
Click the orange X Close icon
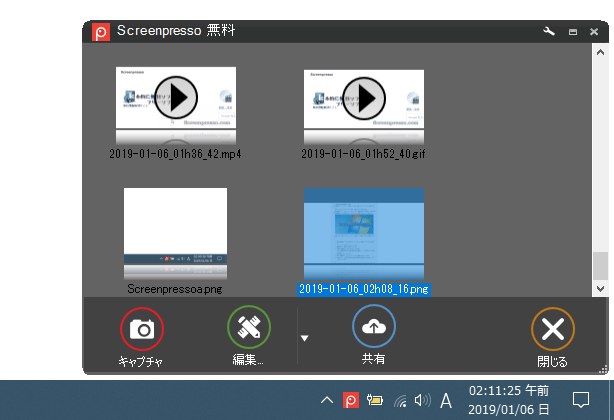[x=553, y=329]
